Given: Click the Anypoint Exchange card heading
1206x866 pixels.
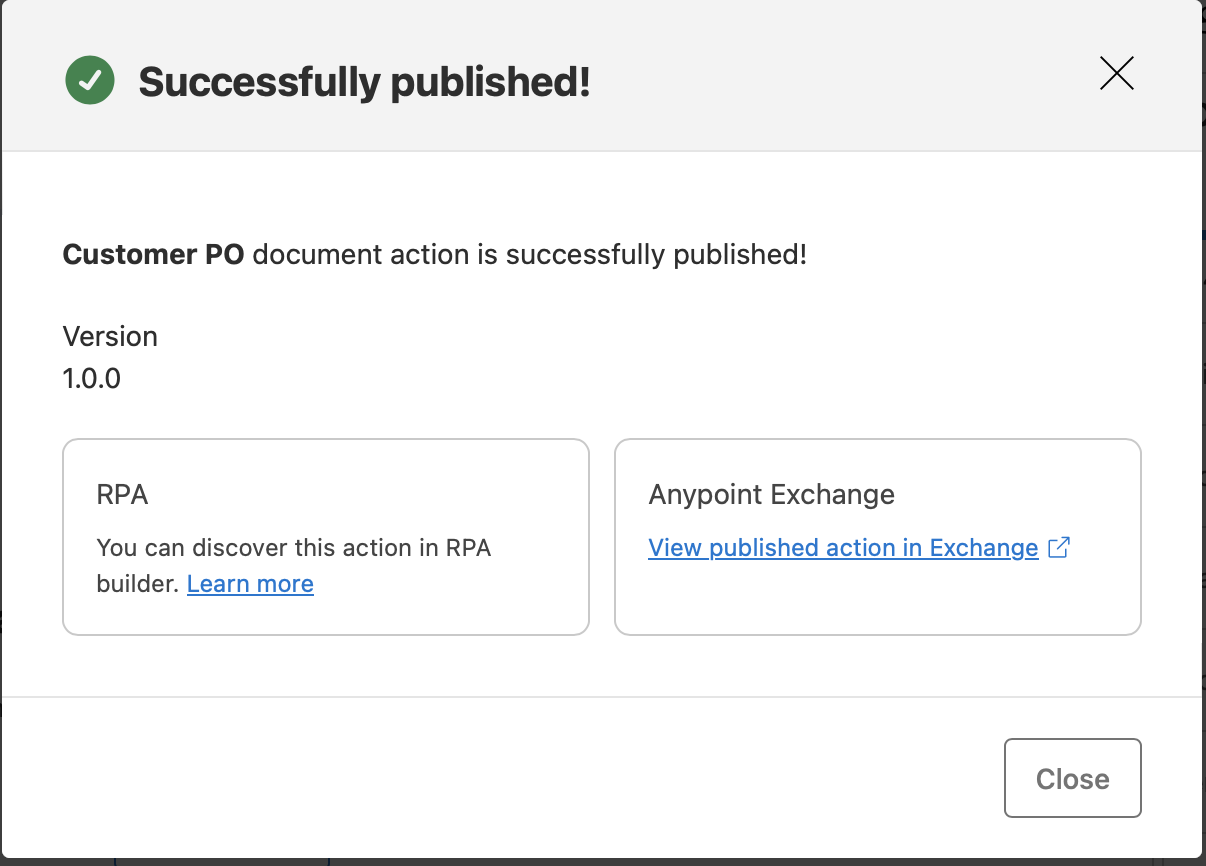Looking at the screenshot, I should click(x=771, y=494).
